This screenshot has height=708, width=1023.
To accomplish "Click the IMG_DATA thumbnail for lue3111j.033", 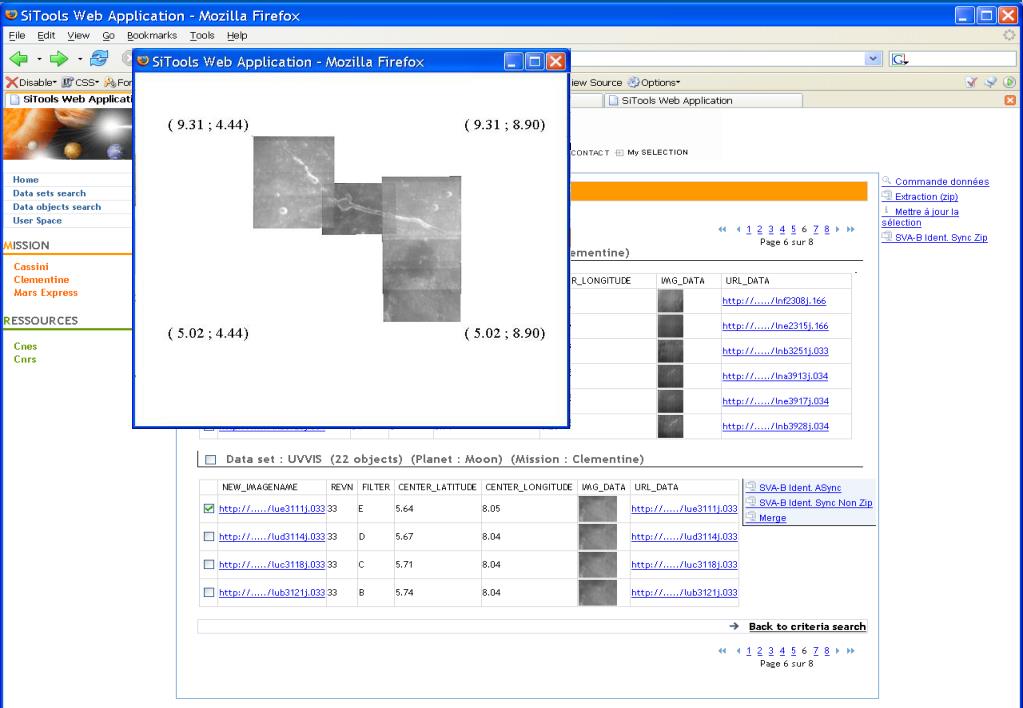I will [598, 509].
